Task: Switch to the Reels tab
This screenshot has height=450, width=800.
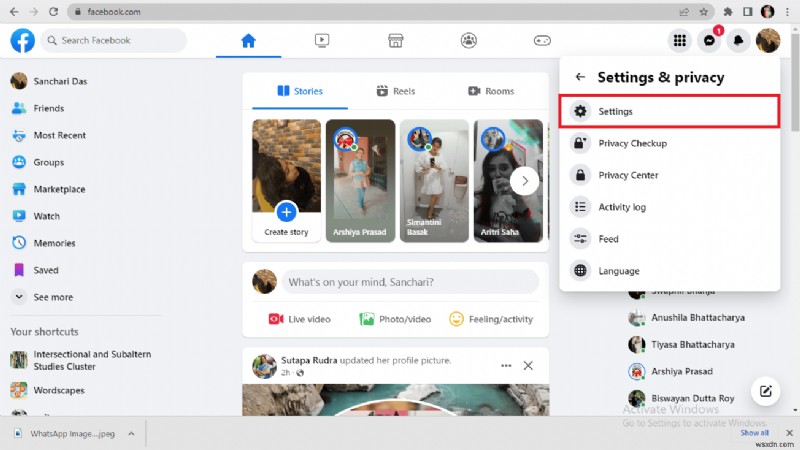Action: pos(396,91)
